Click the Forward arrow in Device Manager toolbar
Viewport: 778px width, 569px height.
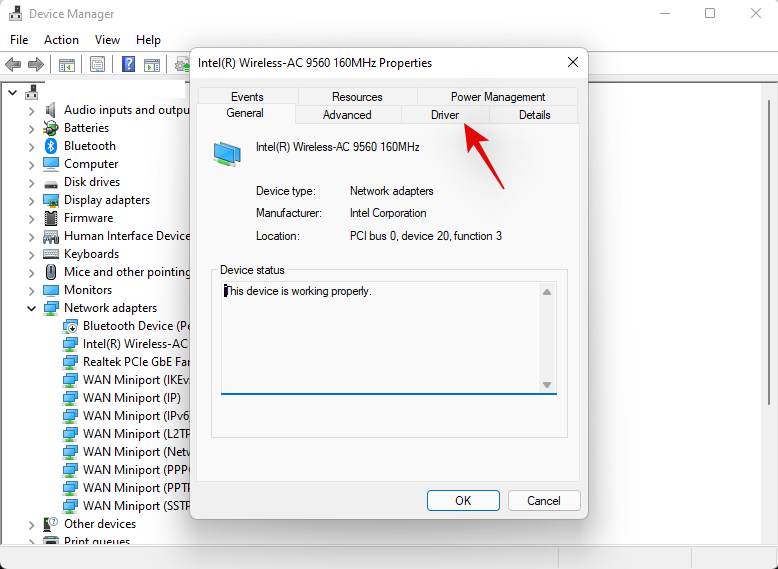36,64
